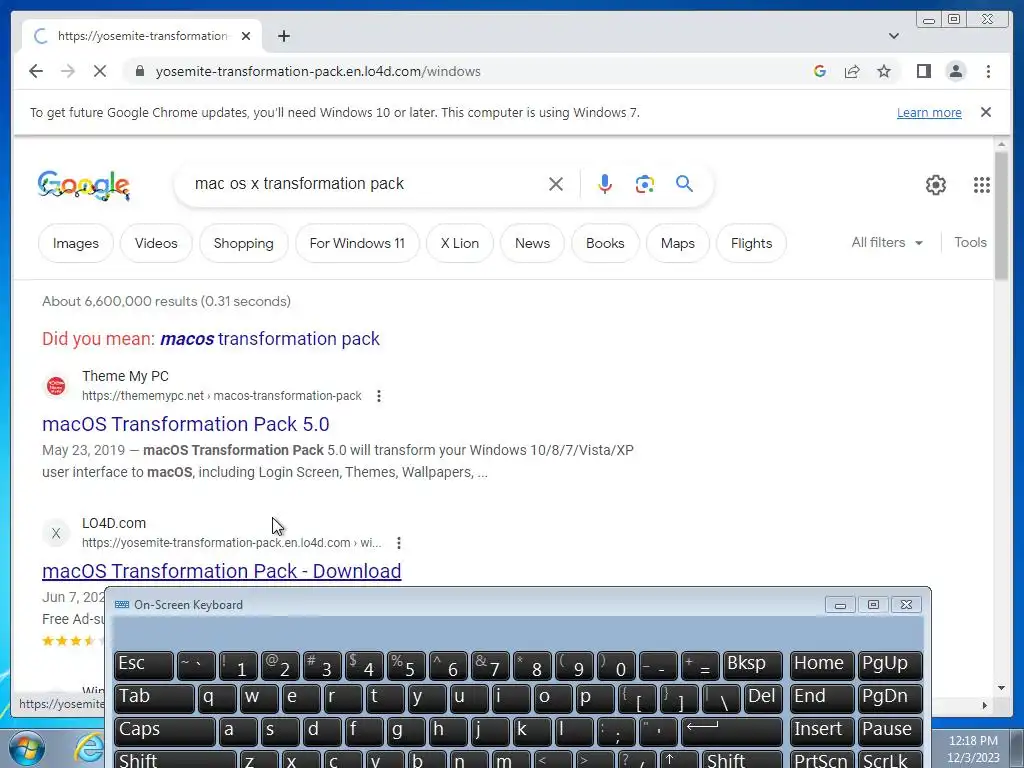Go to Google home via the logo
This screenshot has height=768, width=1024.
[x=84, y=185]
